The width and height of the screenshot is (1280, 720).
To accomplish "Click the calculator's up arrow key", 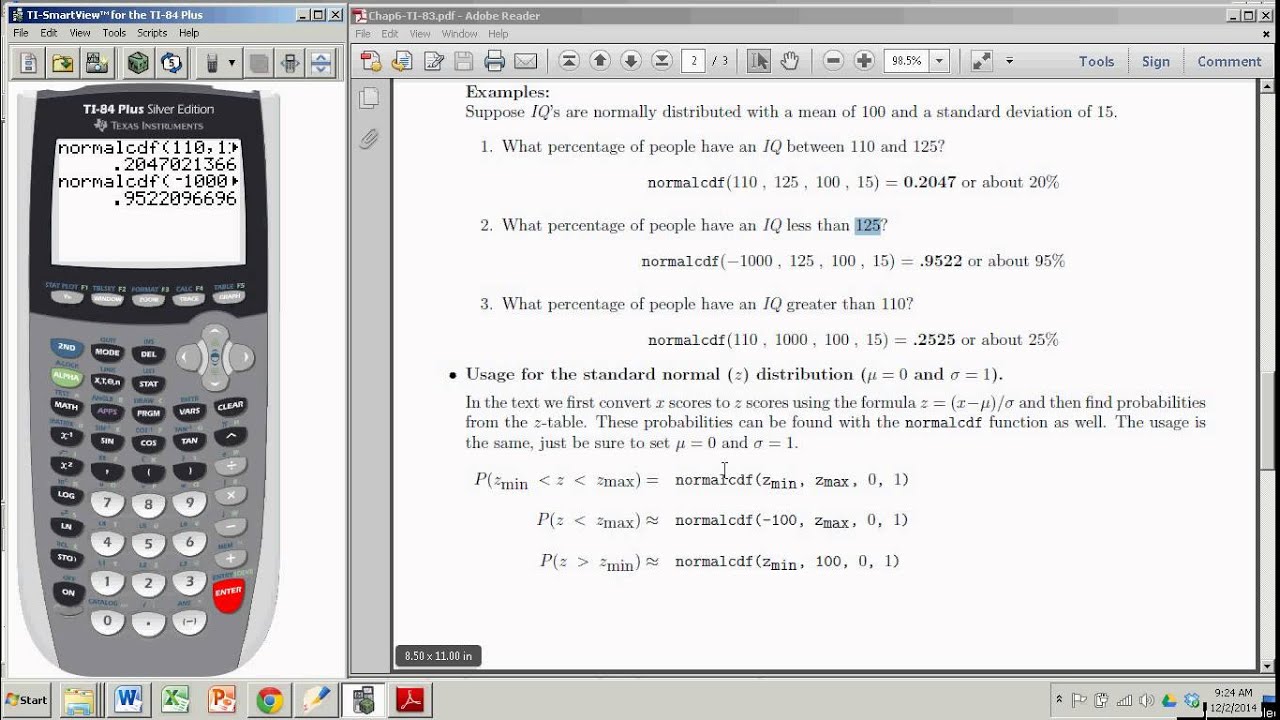I will 214,333.
